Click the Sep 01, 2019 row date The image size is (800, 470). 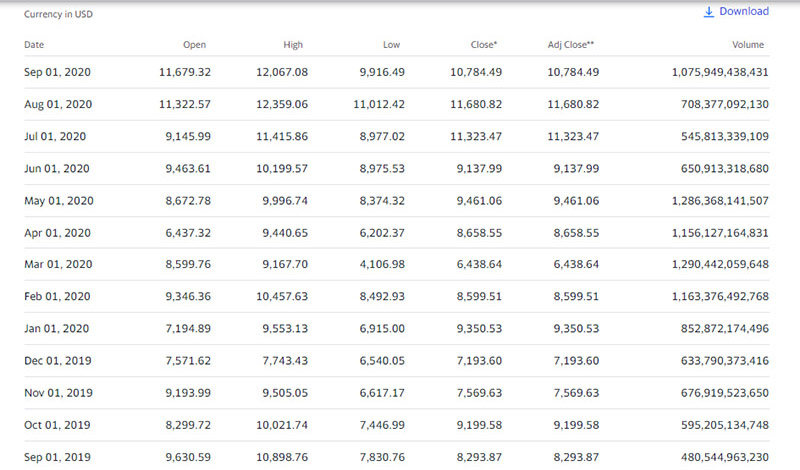click(56, 460)
